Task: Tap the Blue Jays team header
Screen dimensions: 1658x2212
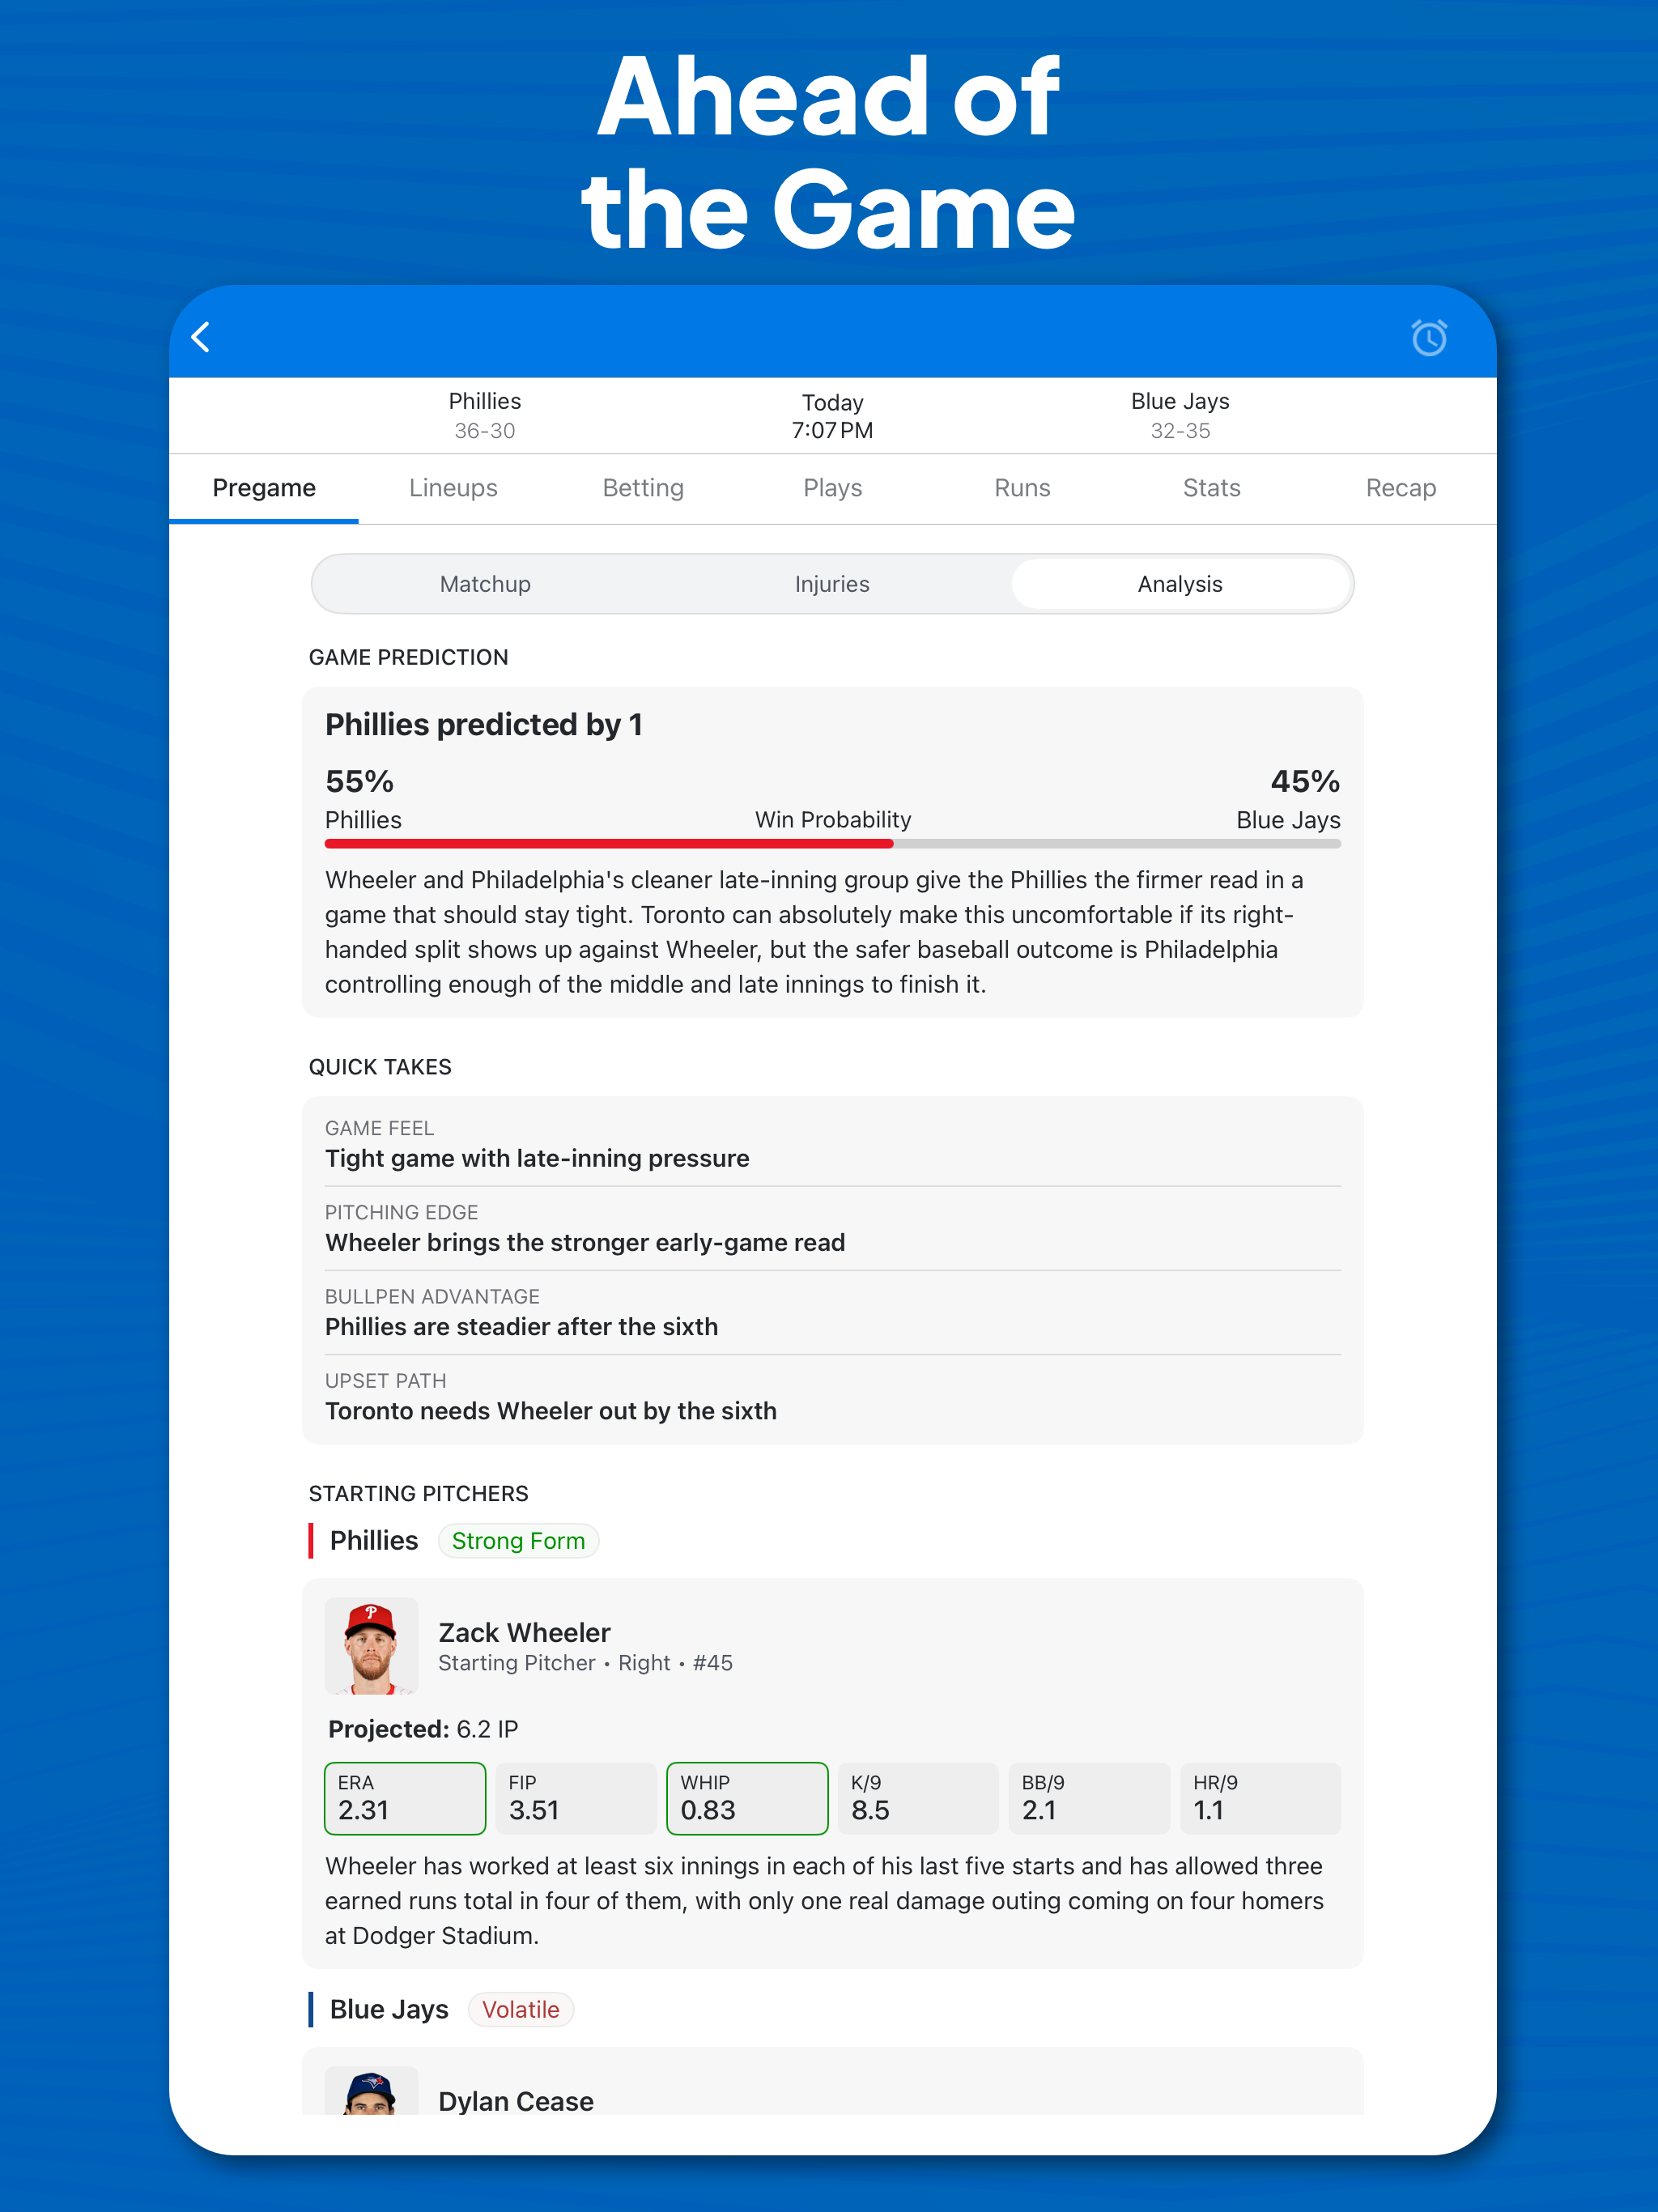Action: (x=1180, y=415)
